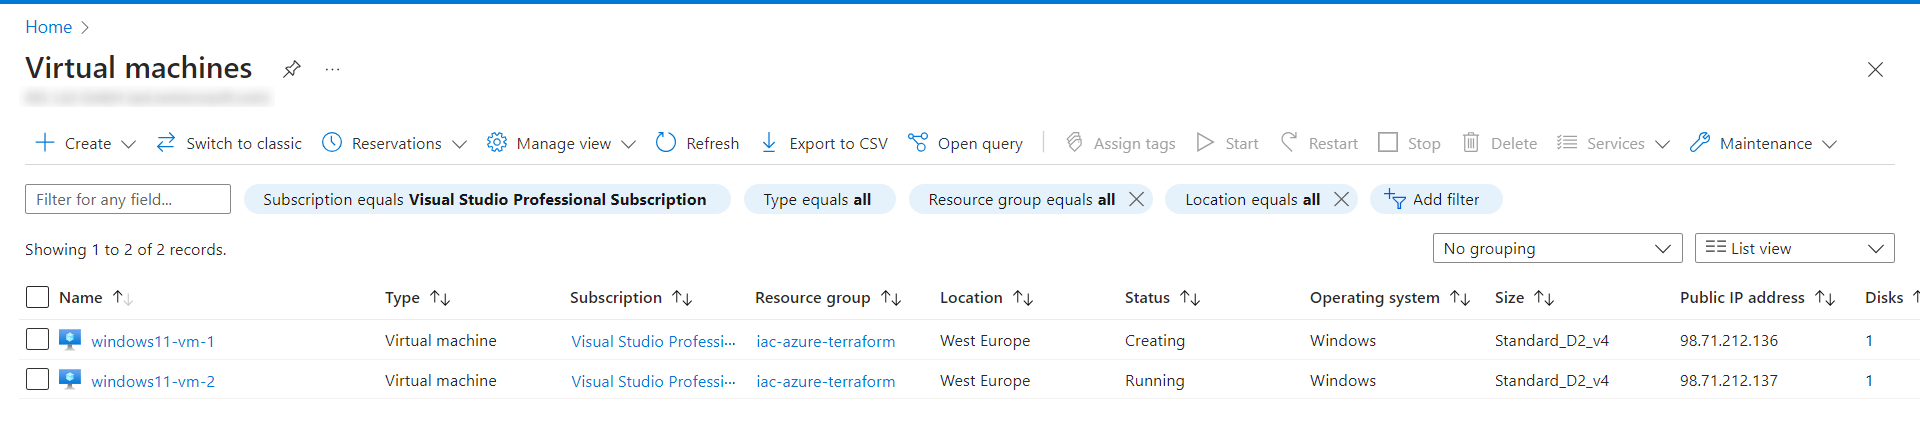The width and height of the screenshot is (1920, 427).
Task: Click the 98.71.212.137 IP address
Action: (1729, 381)
